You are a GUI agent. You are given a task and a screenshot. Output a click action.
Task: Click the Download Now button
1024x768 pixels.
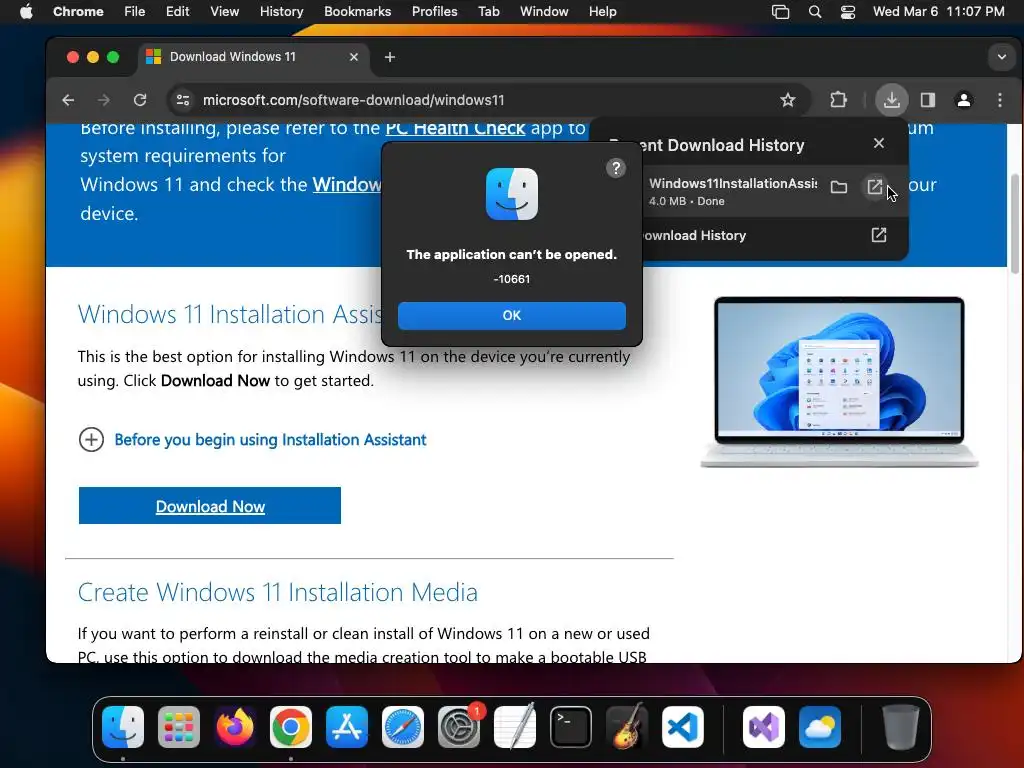(210, 505)
